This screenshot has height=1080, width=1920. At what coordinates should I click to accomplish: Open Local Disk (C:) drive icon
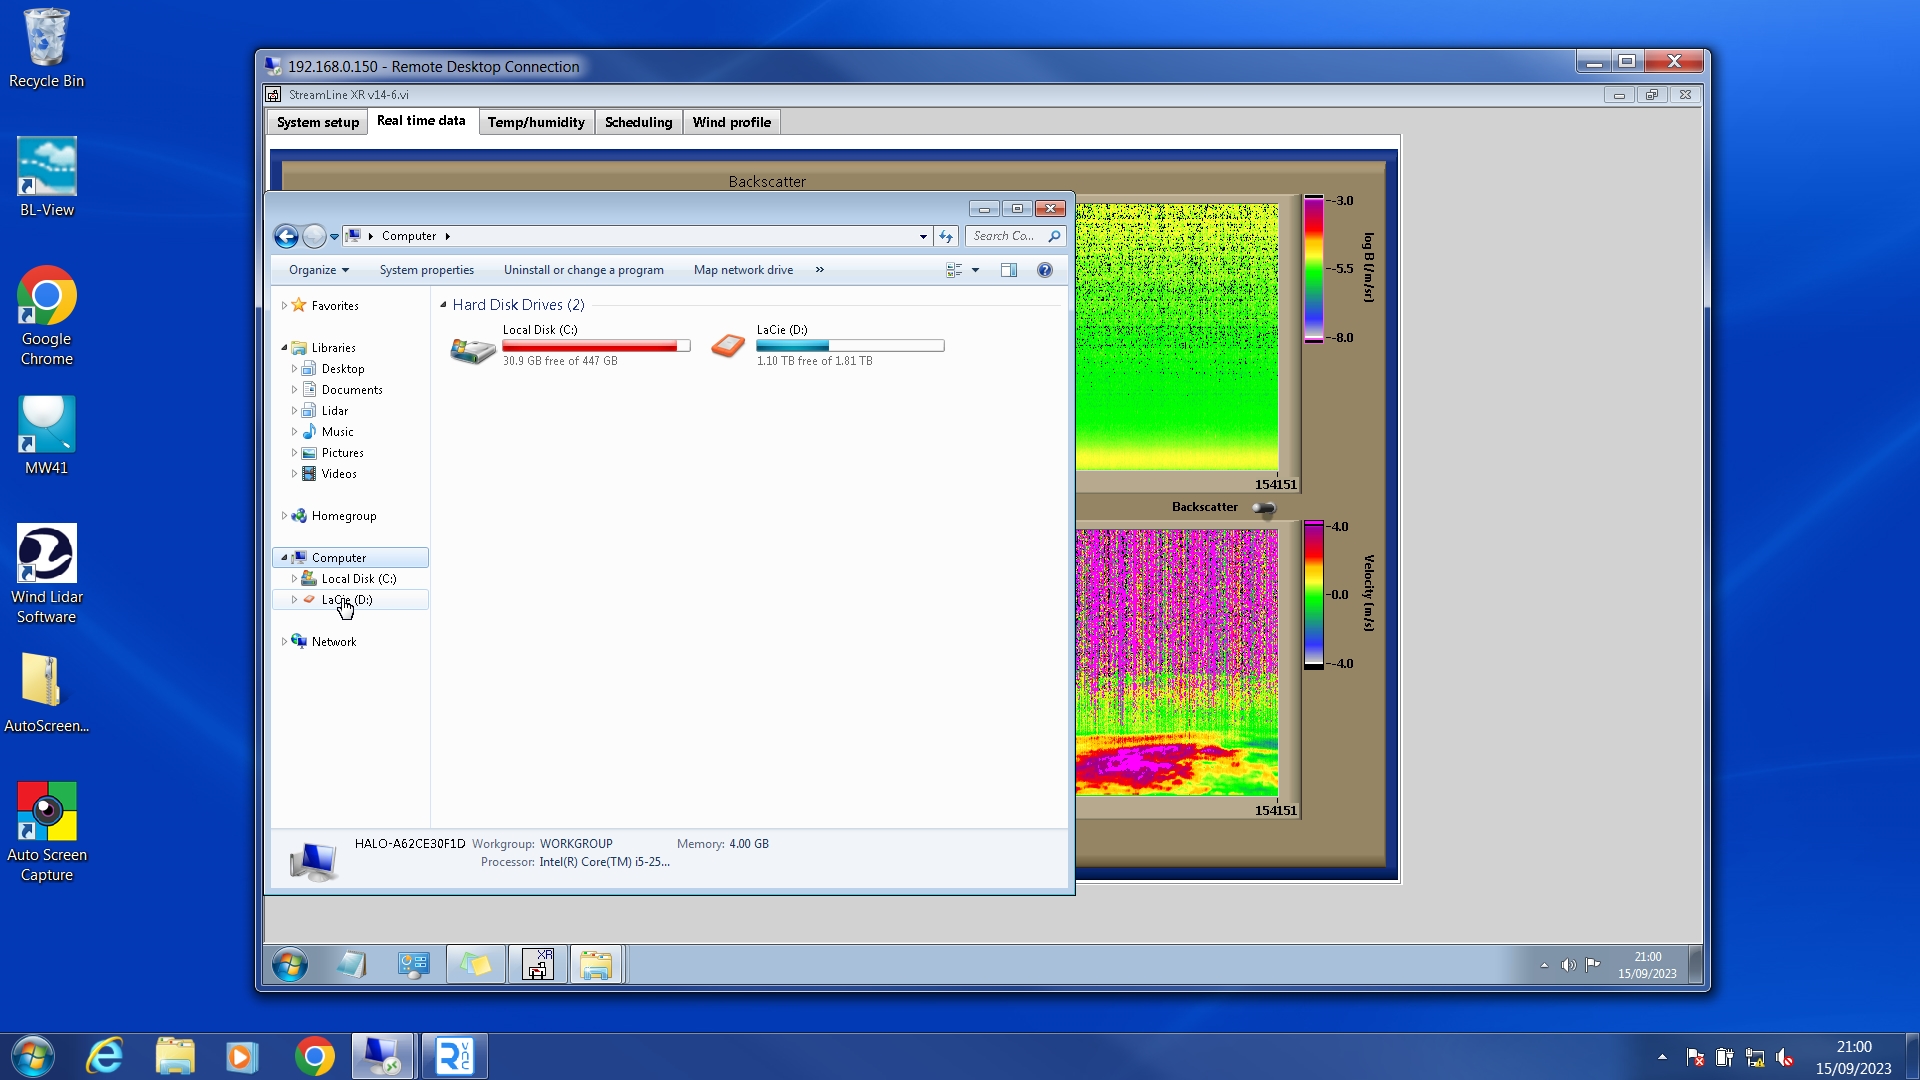pos(473,350)
